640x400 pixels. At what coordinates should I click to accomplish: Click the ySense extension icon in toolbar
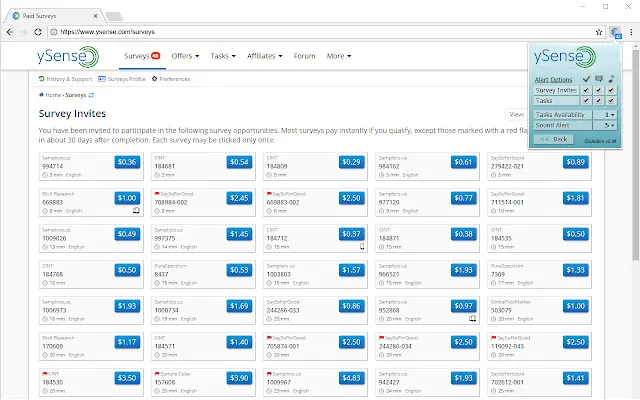[617, 32]
